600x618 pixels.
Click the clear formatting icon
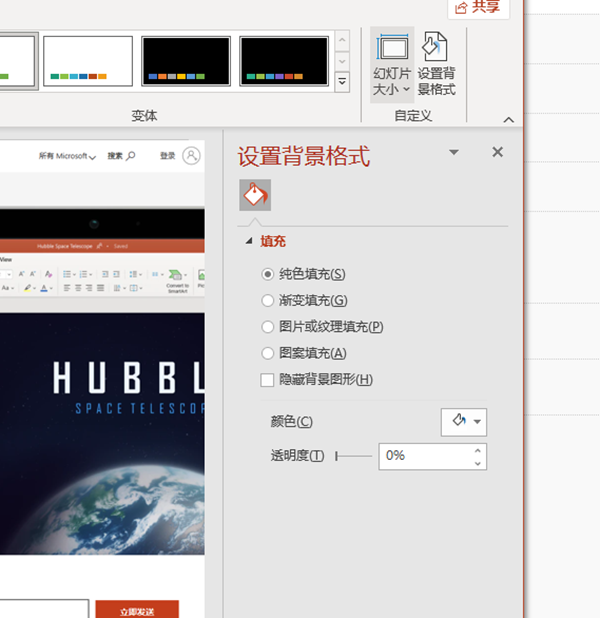[48, 274]
